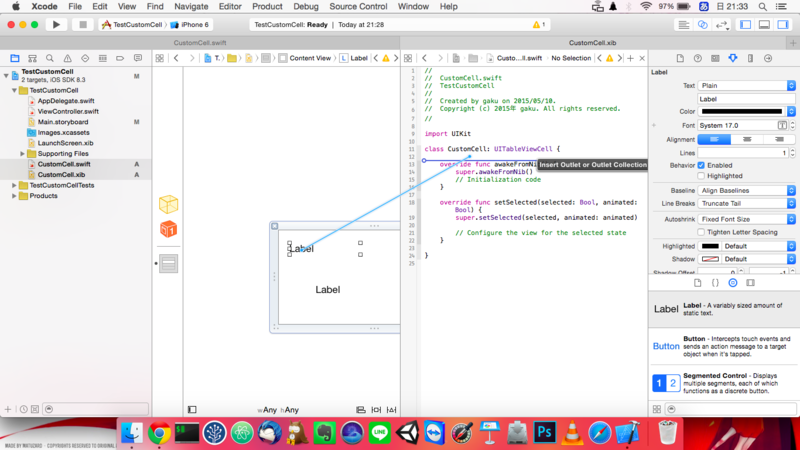800x450 pixels.
Task: Click the Color swatch for label text
Action: tap(741, 112)
